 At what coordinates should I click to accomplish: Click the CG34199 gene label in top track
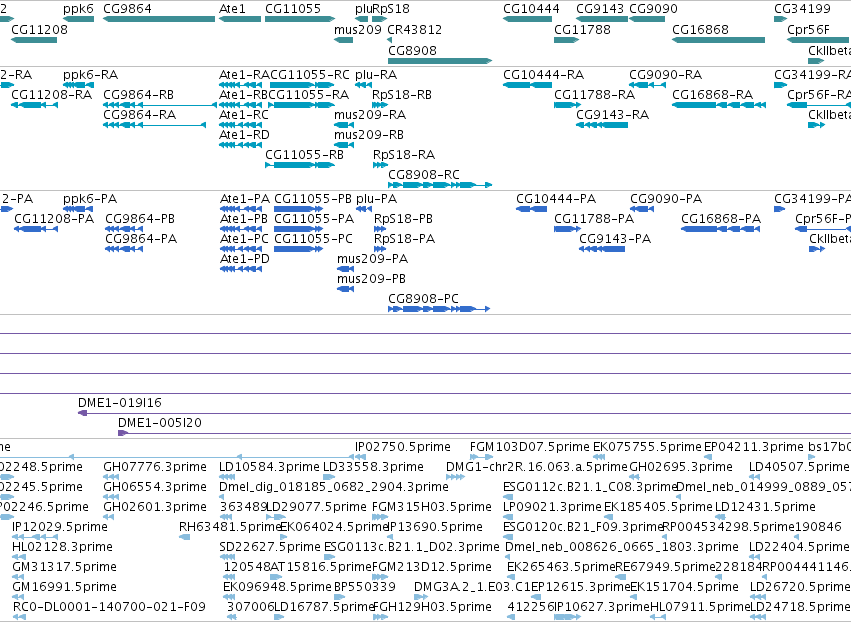pyautogui.click(x=802, y=9)
